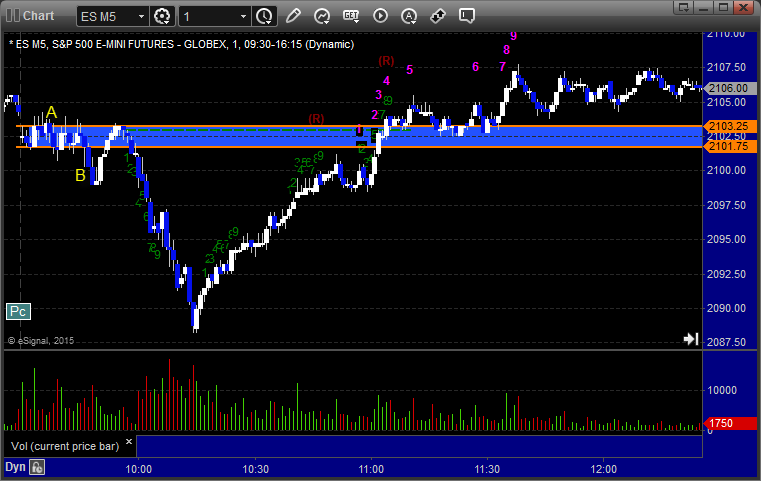Open the alerts A icon menu
The height and width of the screenshot is (481, 761).
[409, 16]
